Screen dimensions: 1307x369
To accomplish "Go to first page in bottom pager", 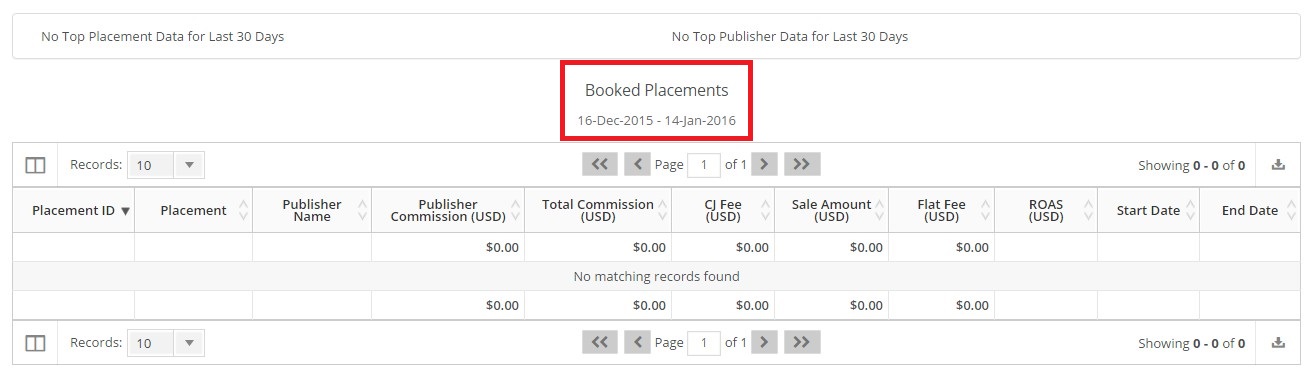I will [x=600, y=342].
